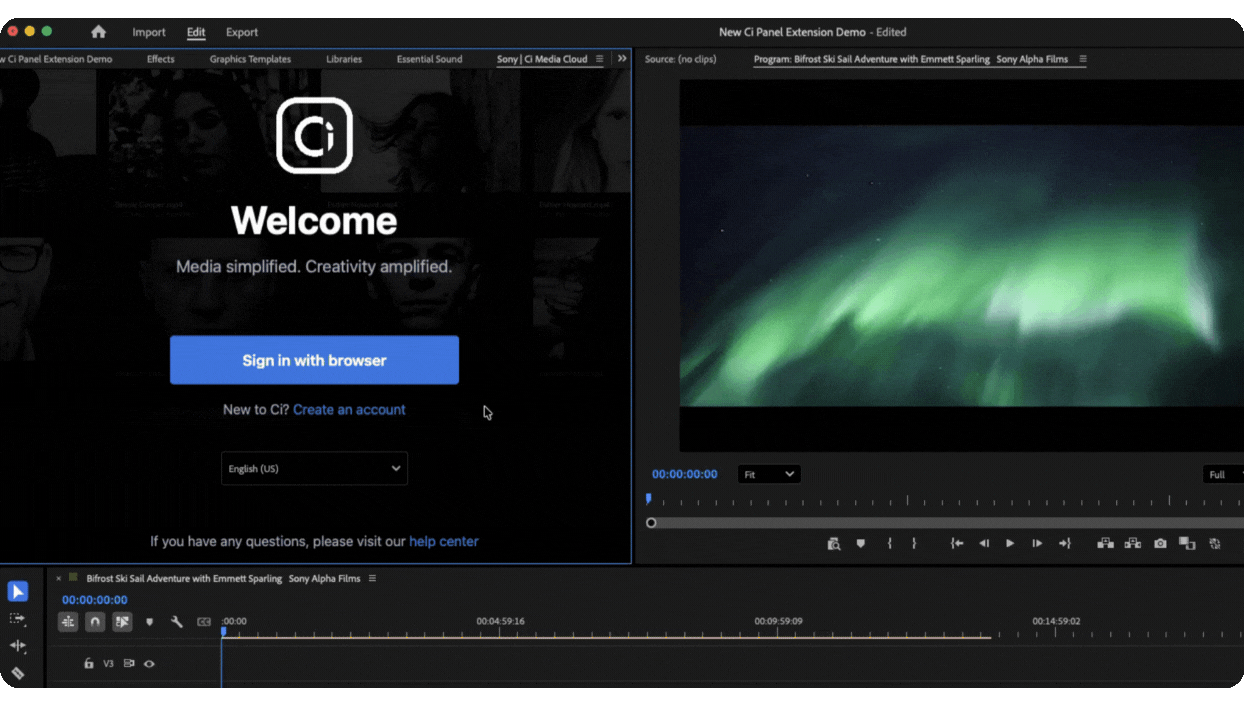This screenshot has width=1244, height=706.
Task: Click the Ci logo icon
Action: (x=314, y=135)
